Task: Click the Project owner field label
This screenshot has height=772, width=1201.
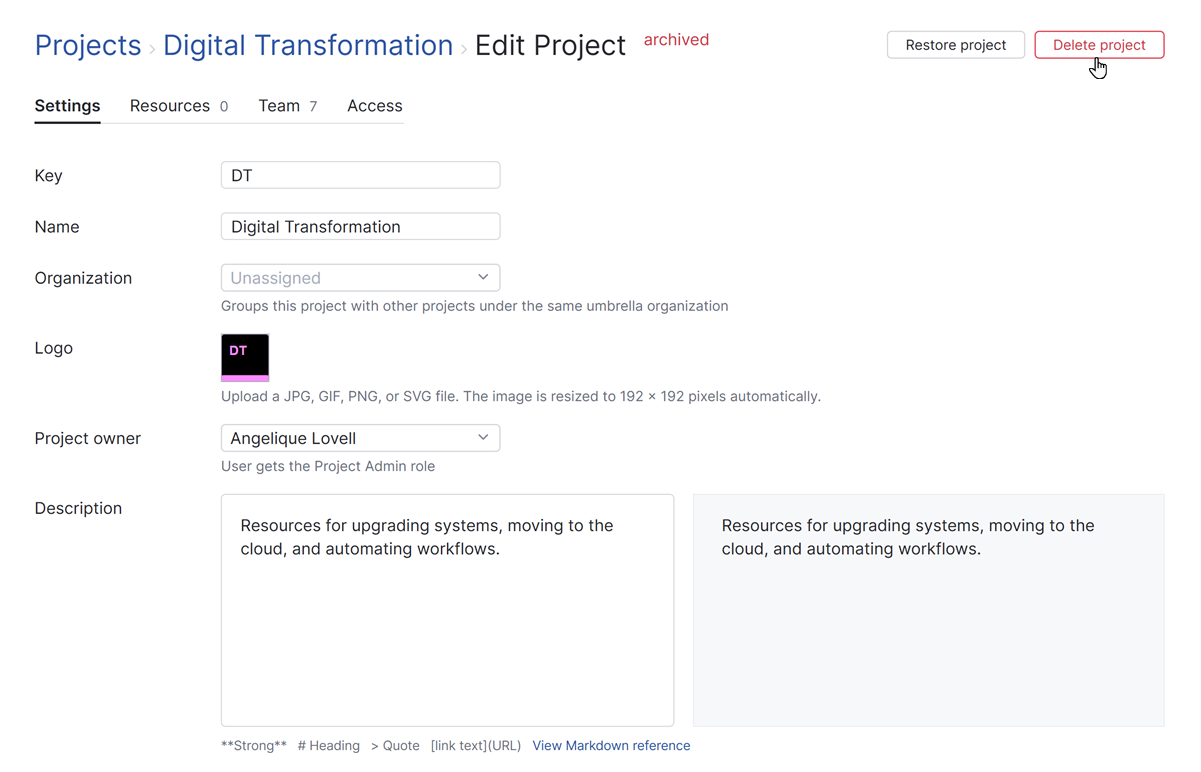Action: (88, 438)
